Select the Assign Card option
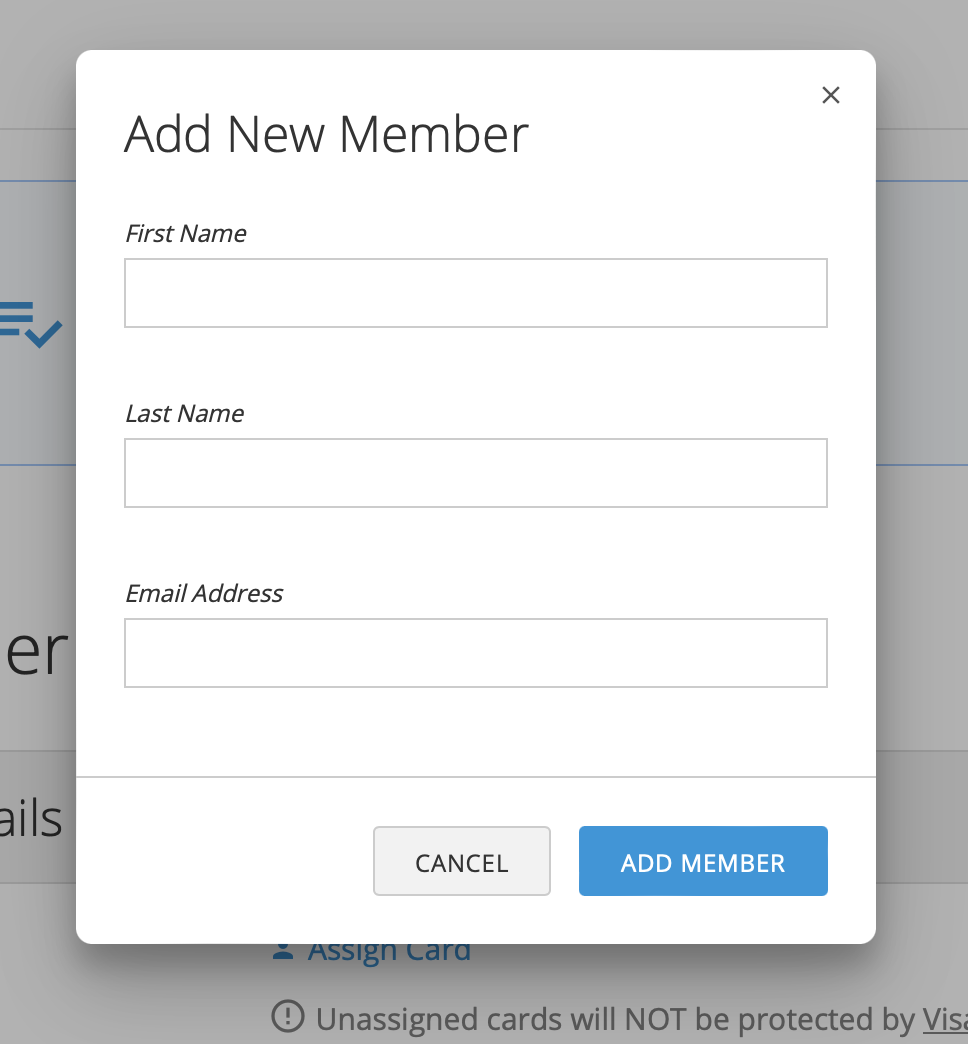Viewport: 968px width, 1044px height. pos(390,950)
